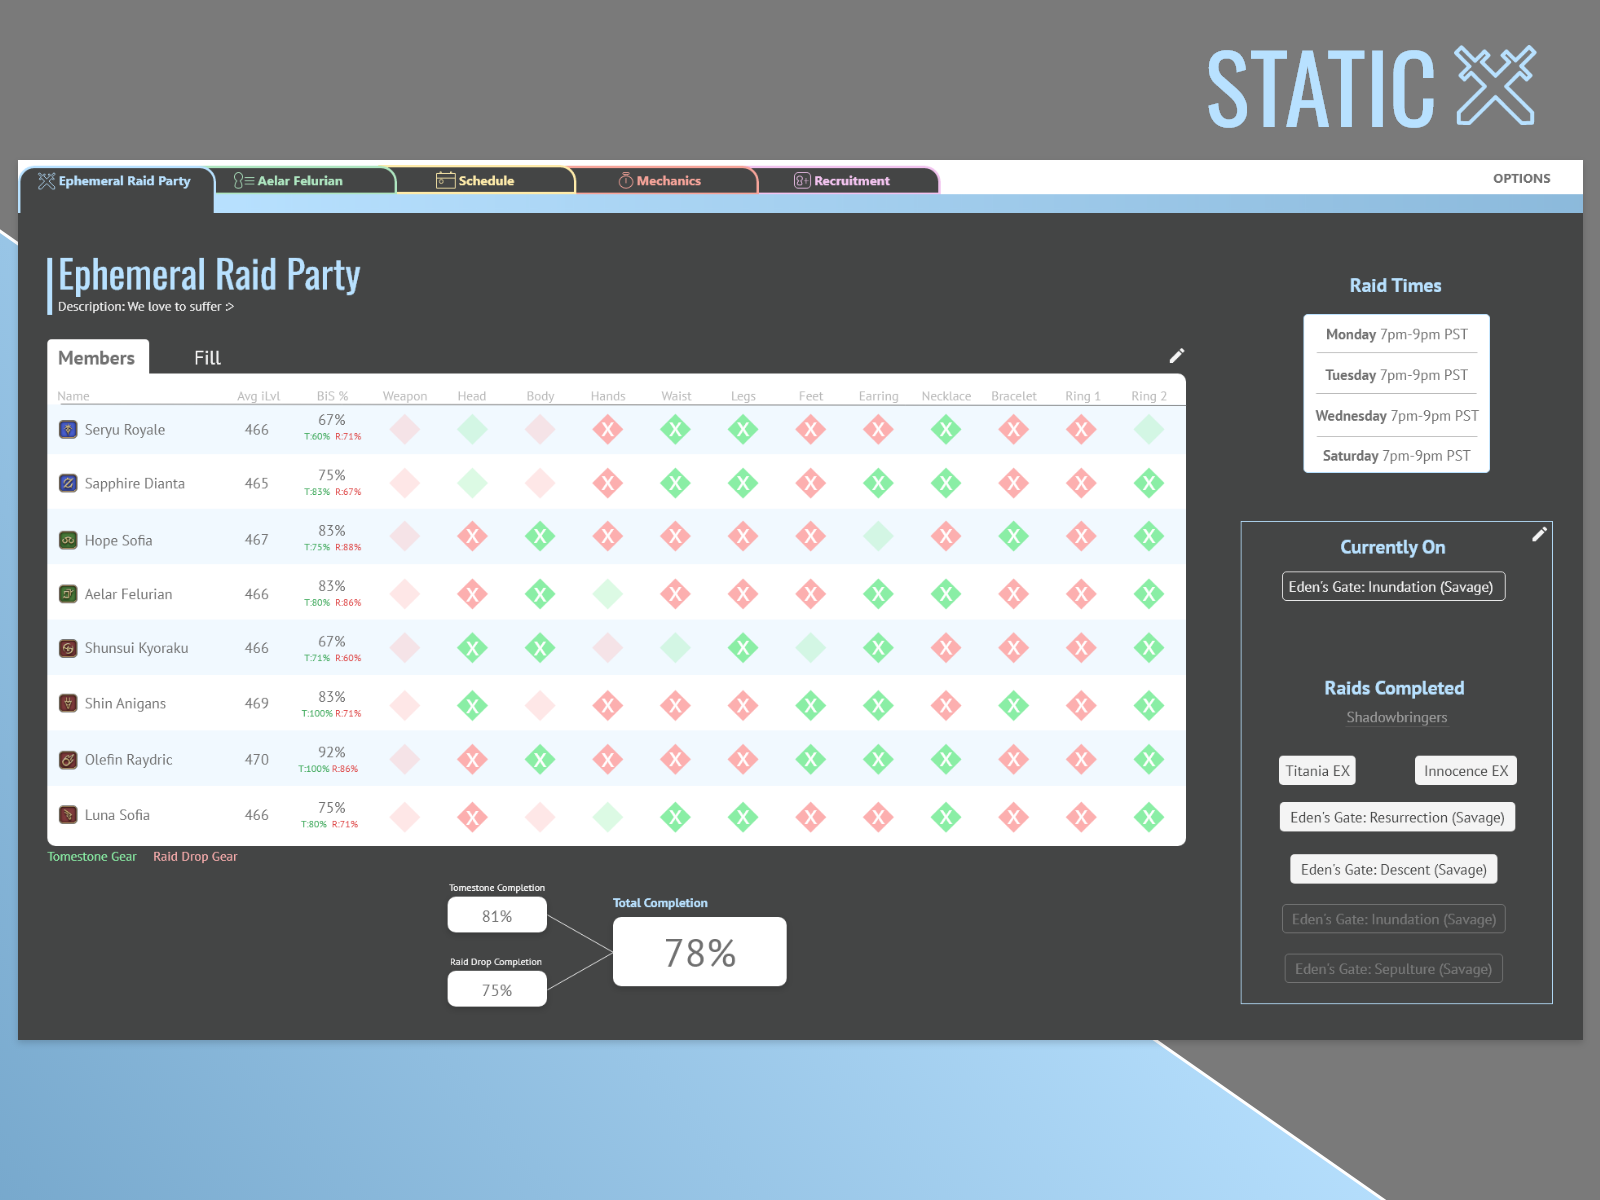Open the OPTIONS menu

pyautogui.click(x=1521, y=178)
